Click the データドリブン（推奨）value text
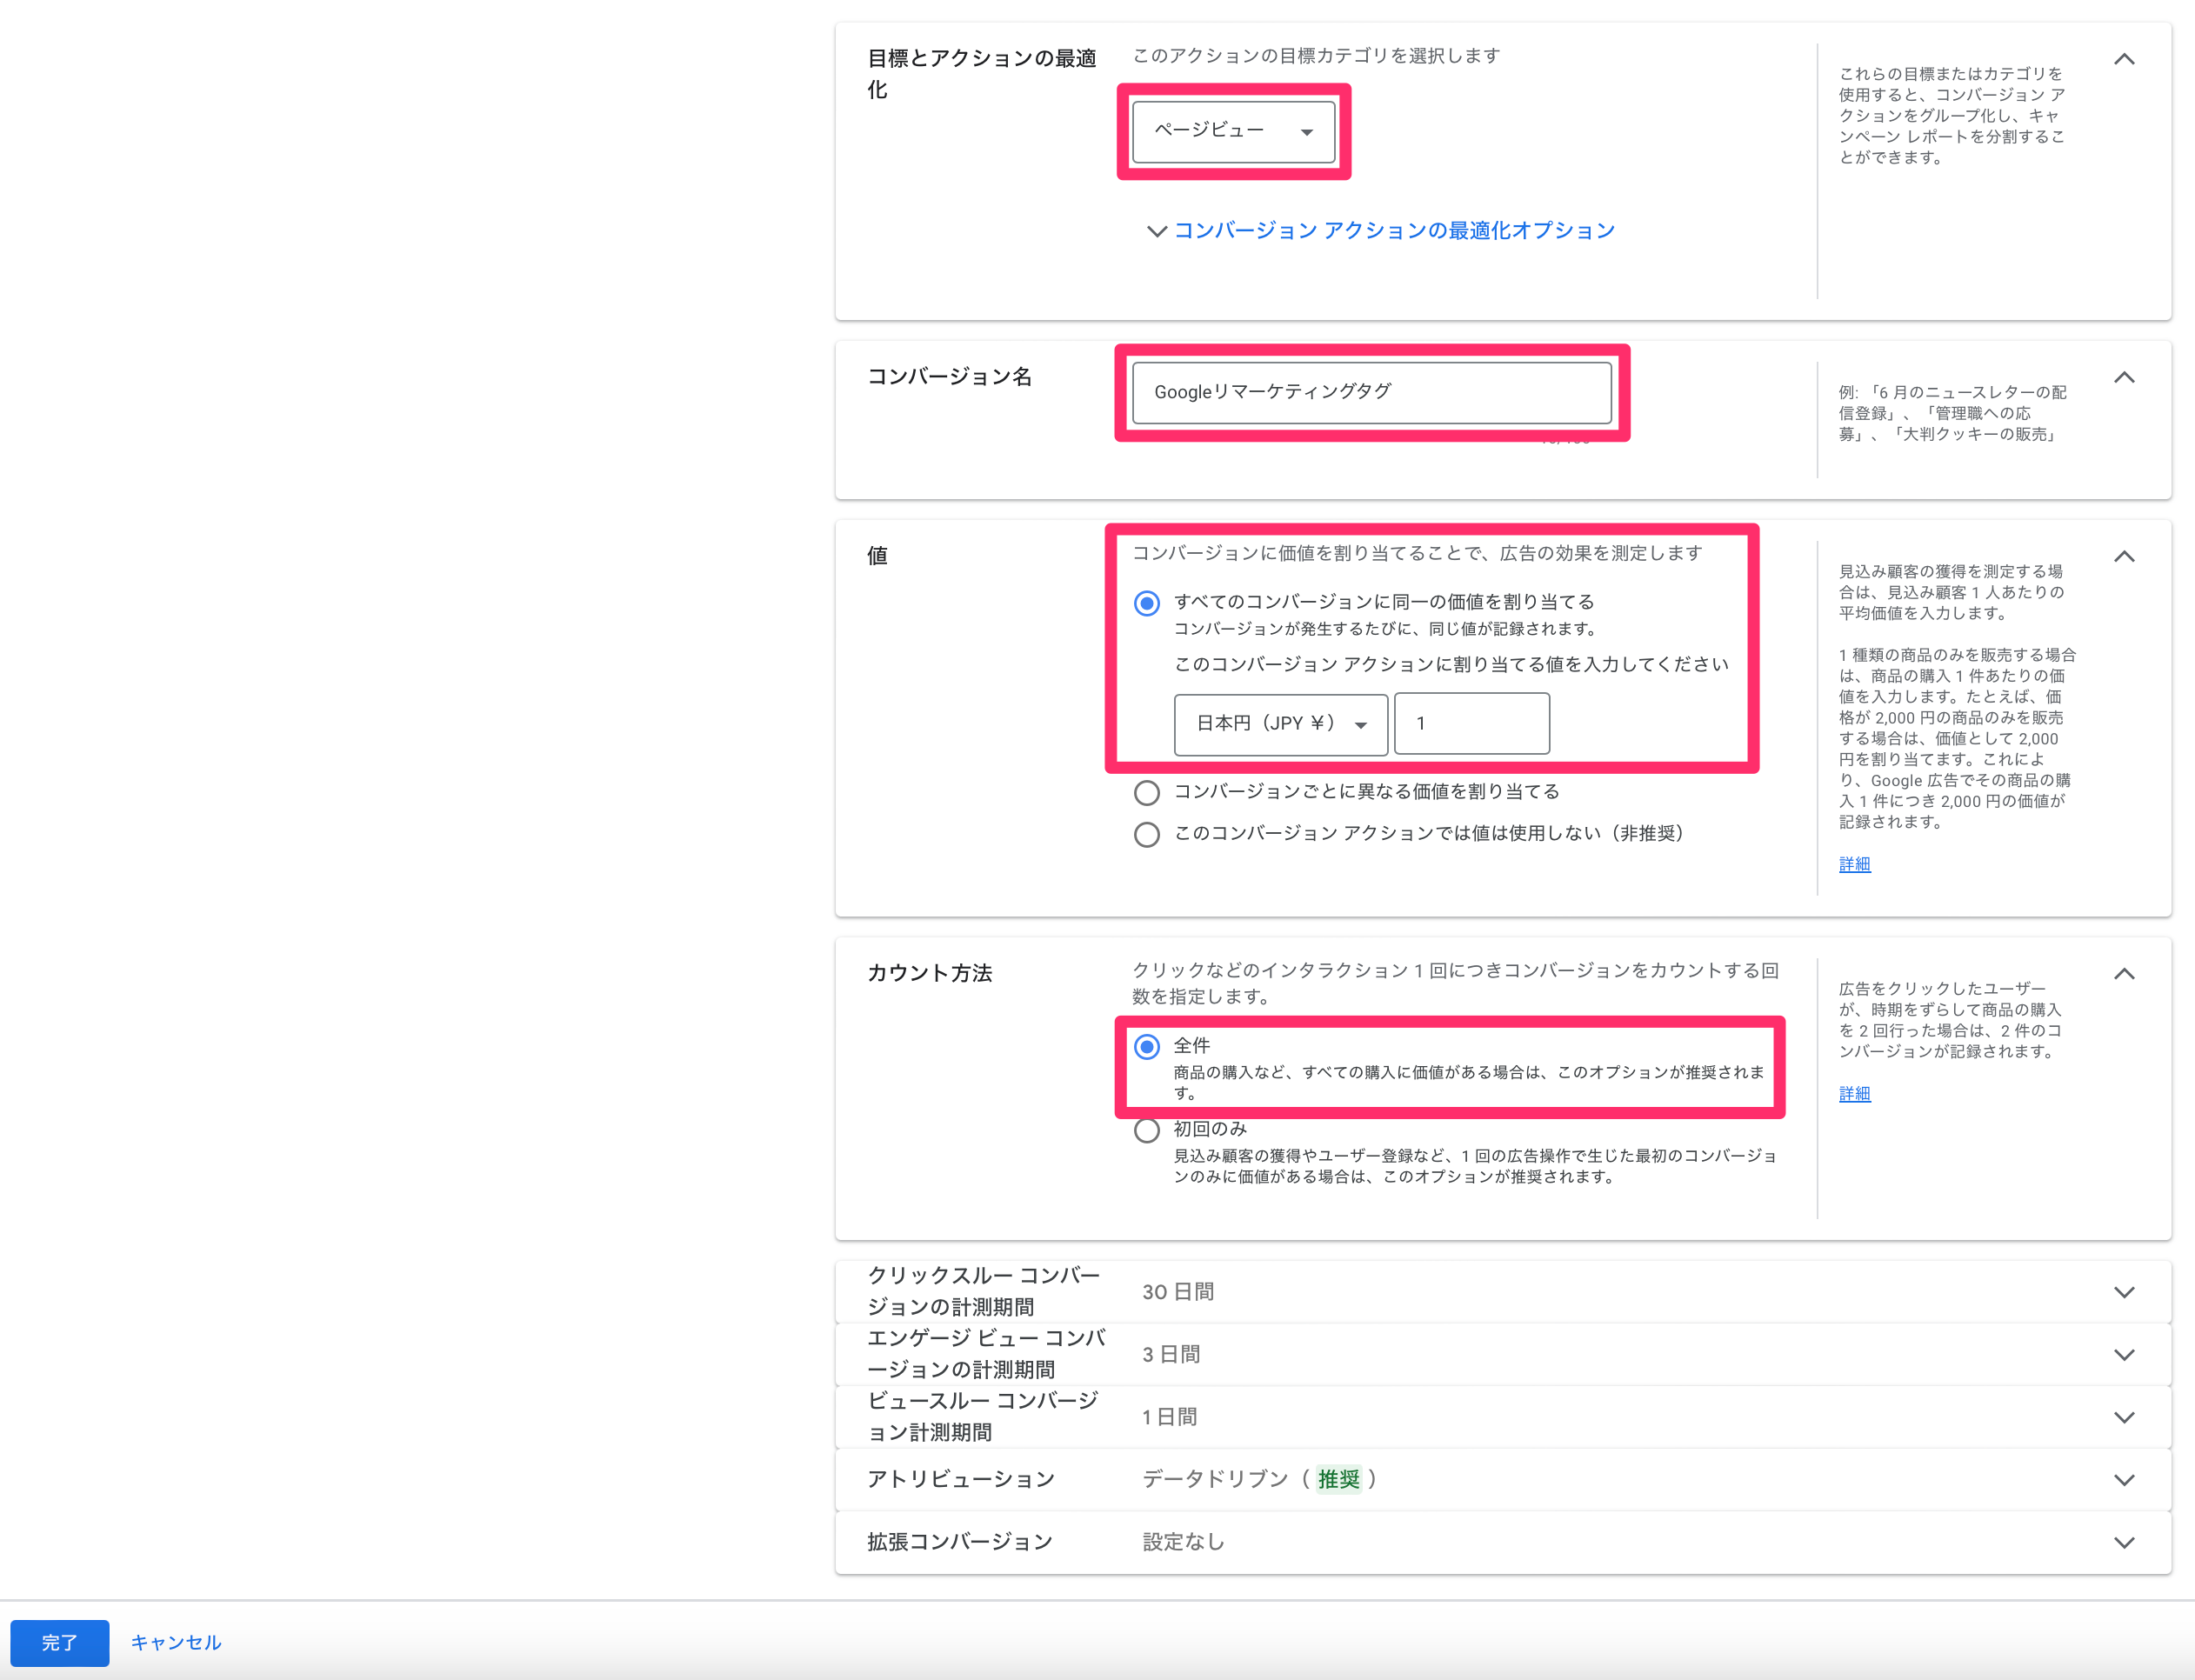This screenshot has width=2195, height=1680. coord(1260,1480)
